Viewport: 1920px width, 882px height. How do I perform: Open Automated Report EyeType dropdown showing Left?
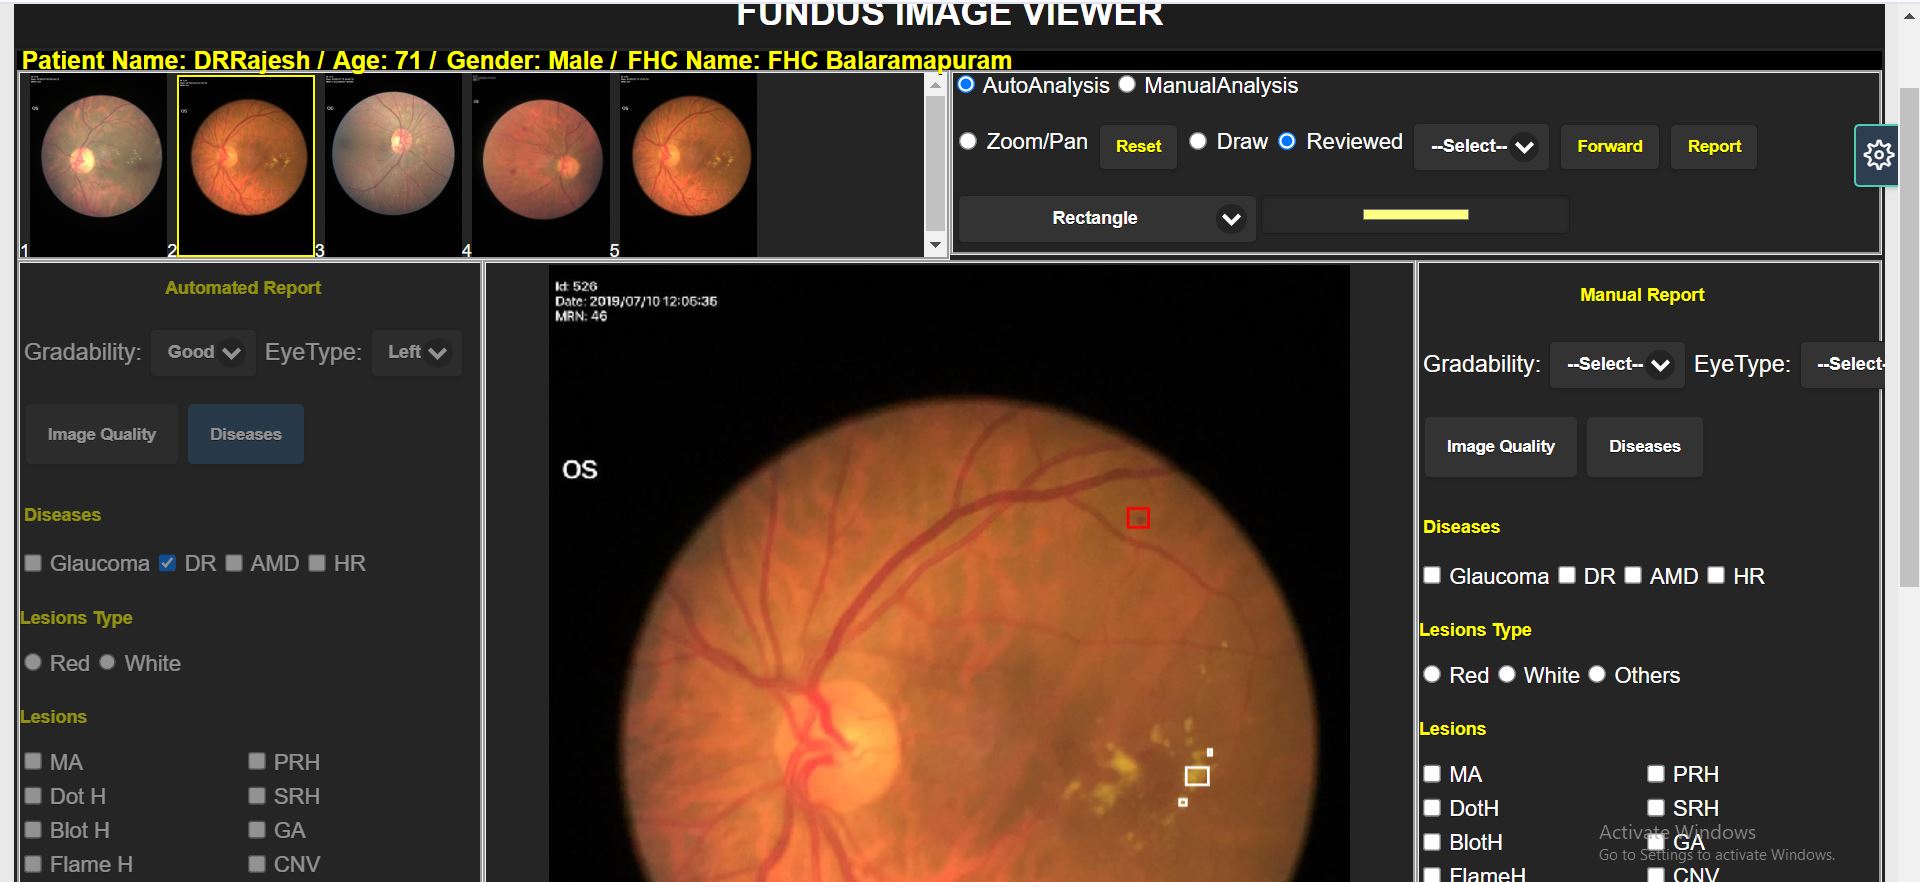pos(416,353)
